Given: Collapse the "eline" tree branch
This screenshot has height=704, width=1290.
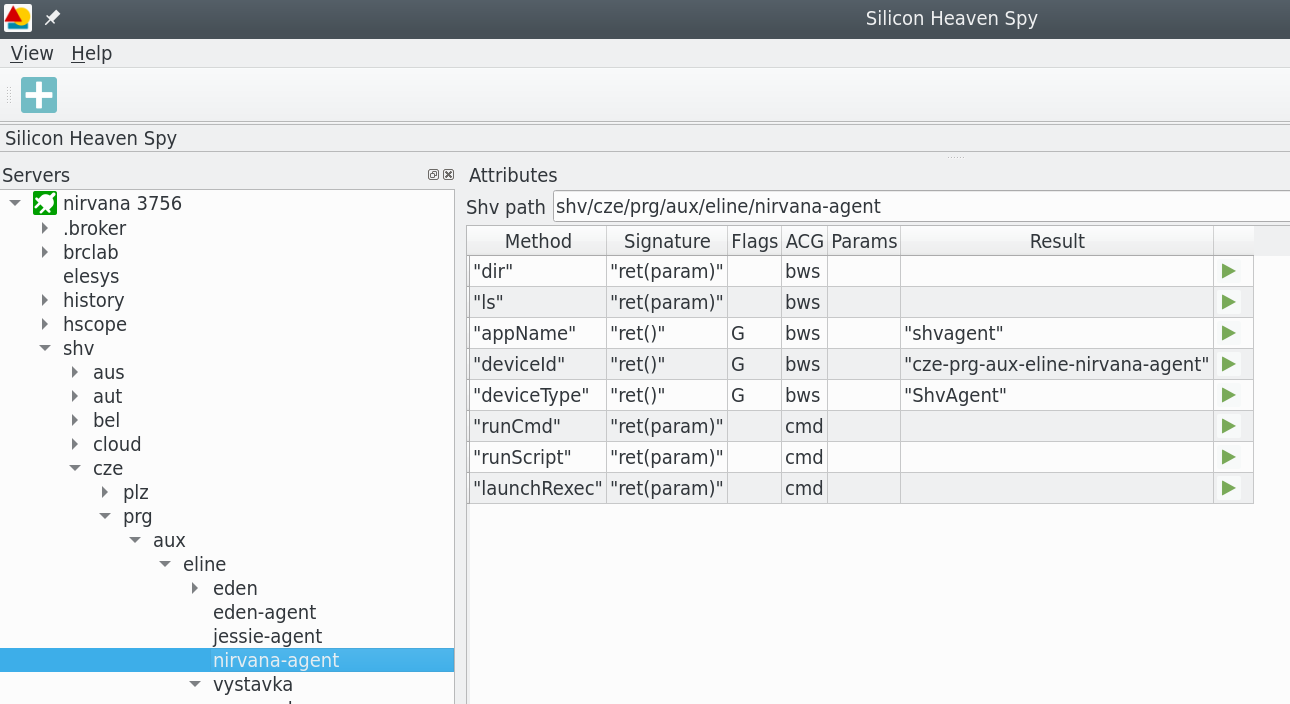Looking at the screenshot, I should point(164,564).
